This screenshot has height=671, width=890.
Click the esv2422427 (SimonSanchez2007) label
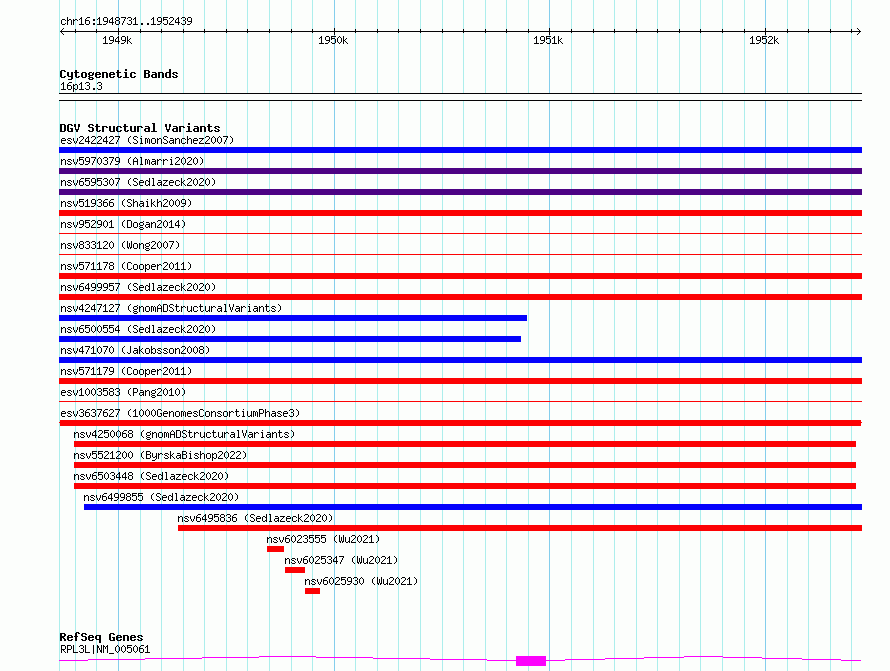[x=147, y=140]
